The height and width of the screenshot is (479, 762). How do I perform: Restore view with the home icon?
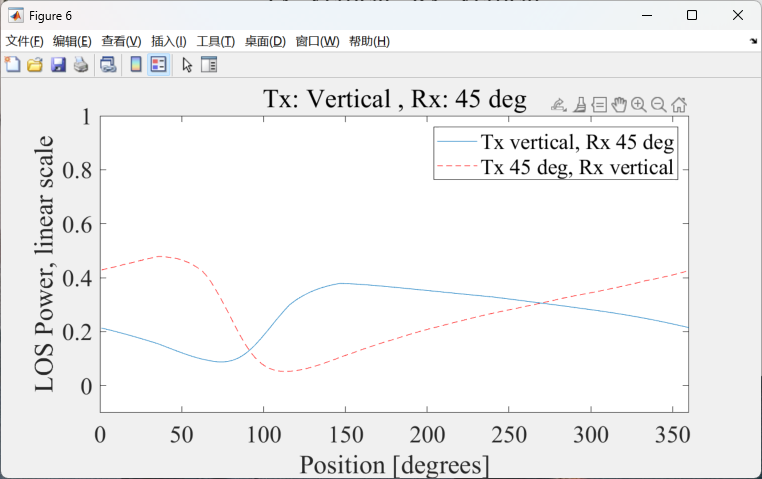pos(679,104)
